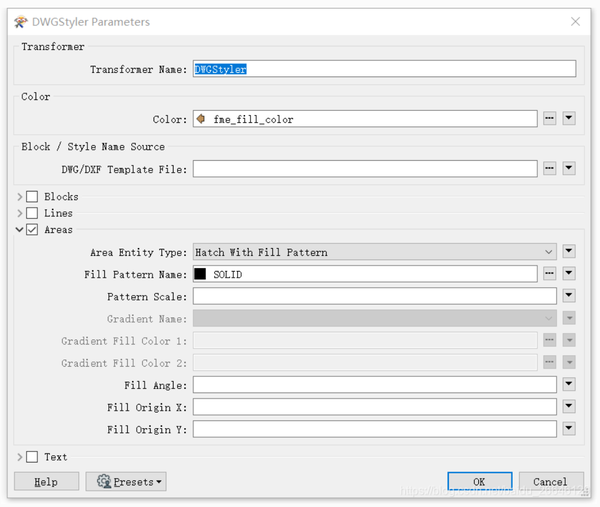The image size is (600, 507).
Task: Uncheck the Areas checkbox
Action: click(32, 230)
